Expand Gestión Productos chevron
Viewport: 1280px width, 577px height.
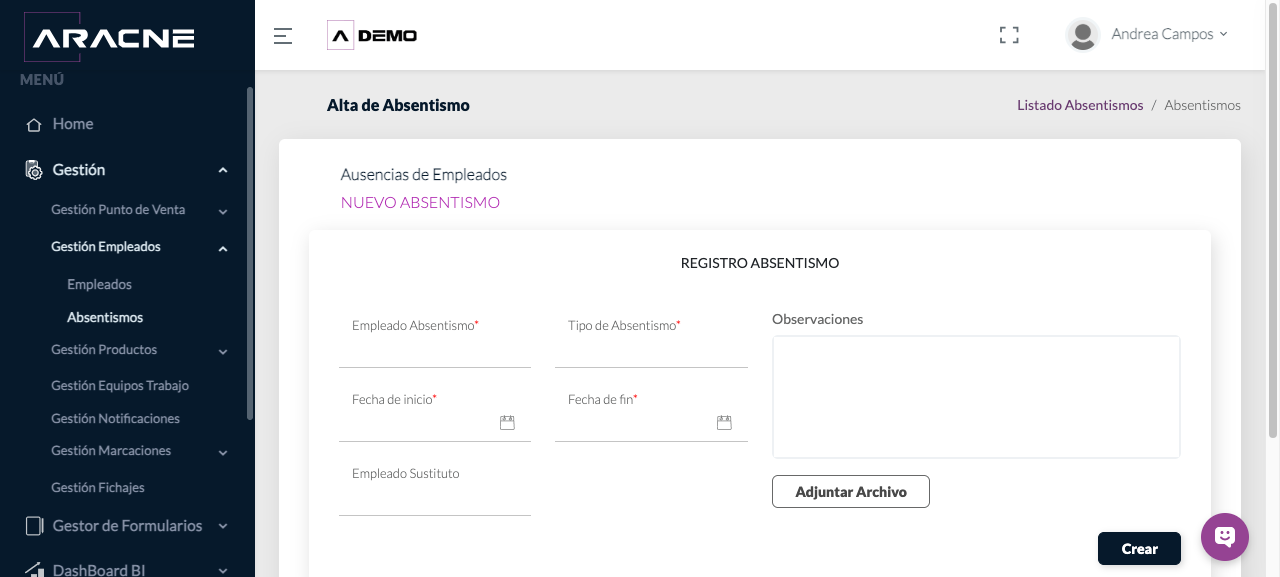(x=223, y=352)
